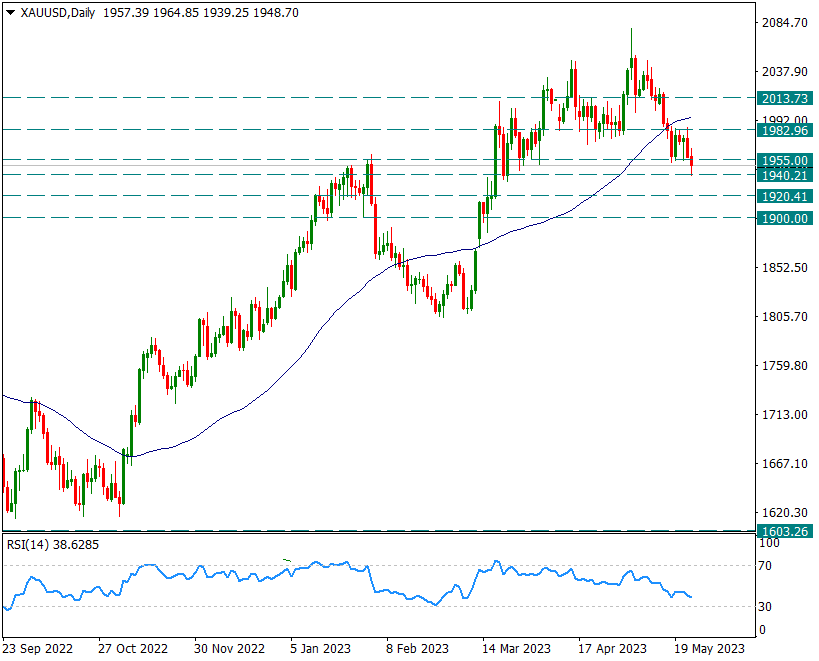The width and height of the screenshot is (819, 661).
Task: Click the 14 Mar 2023 date label
Action: (x=516, y=649)
